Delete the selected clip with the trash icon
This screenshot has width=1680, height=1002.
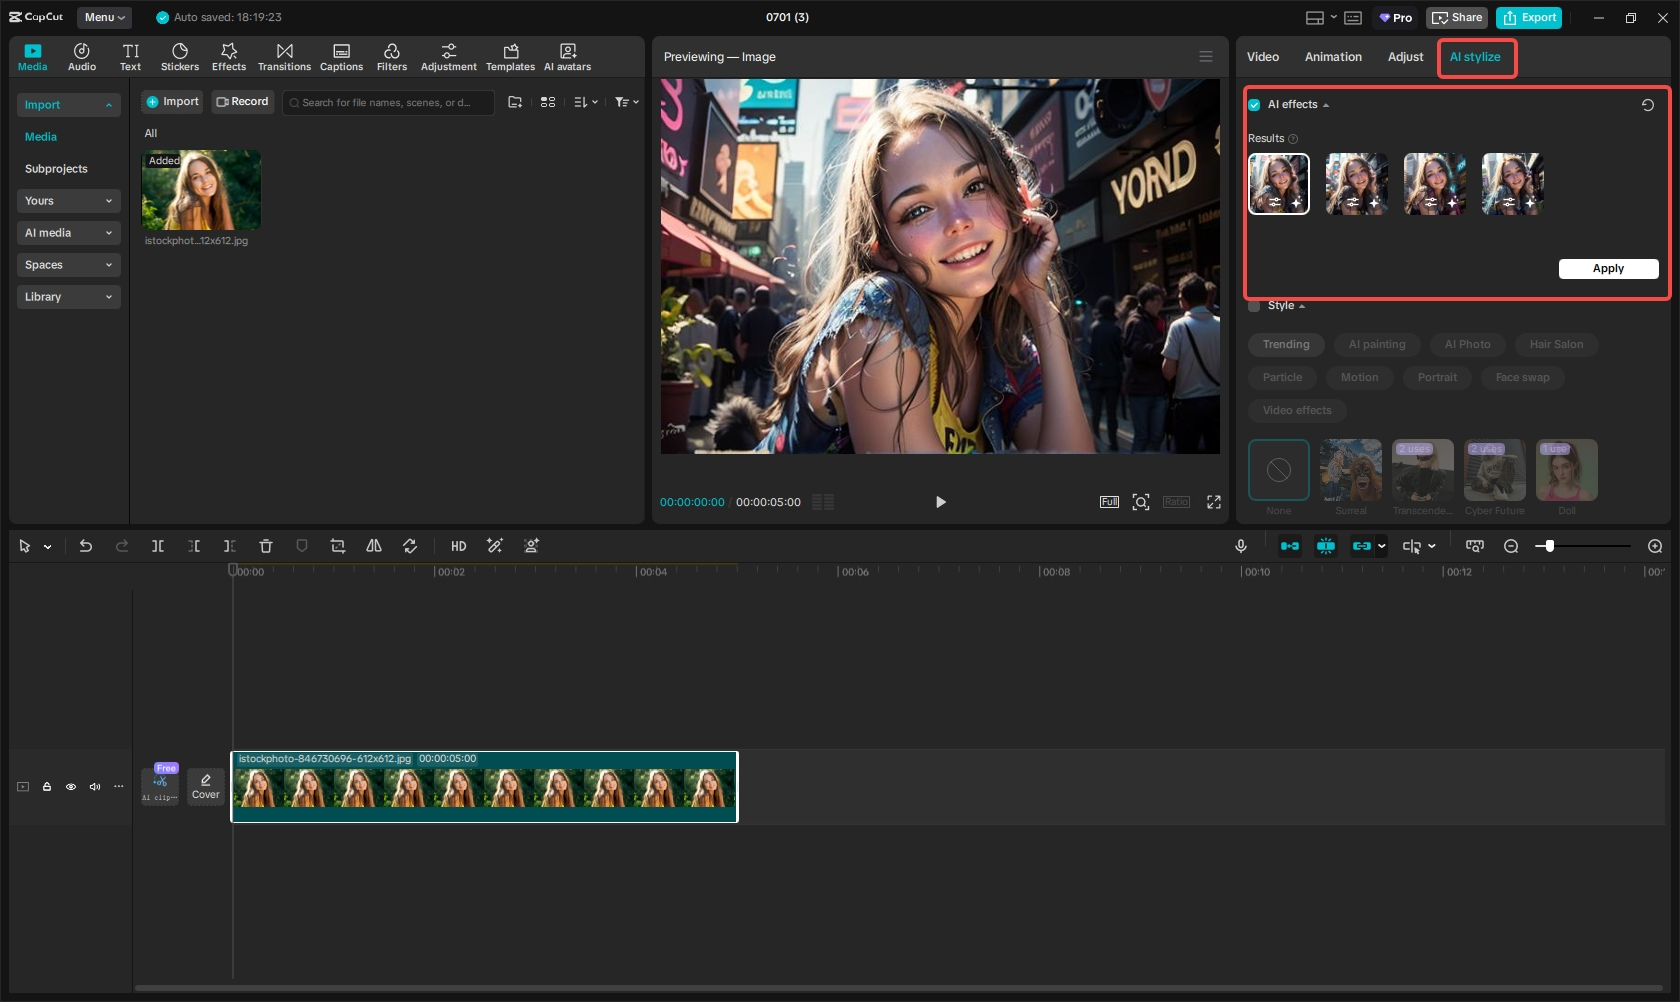(x=266, y=546)
